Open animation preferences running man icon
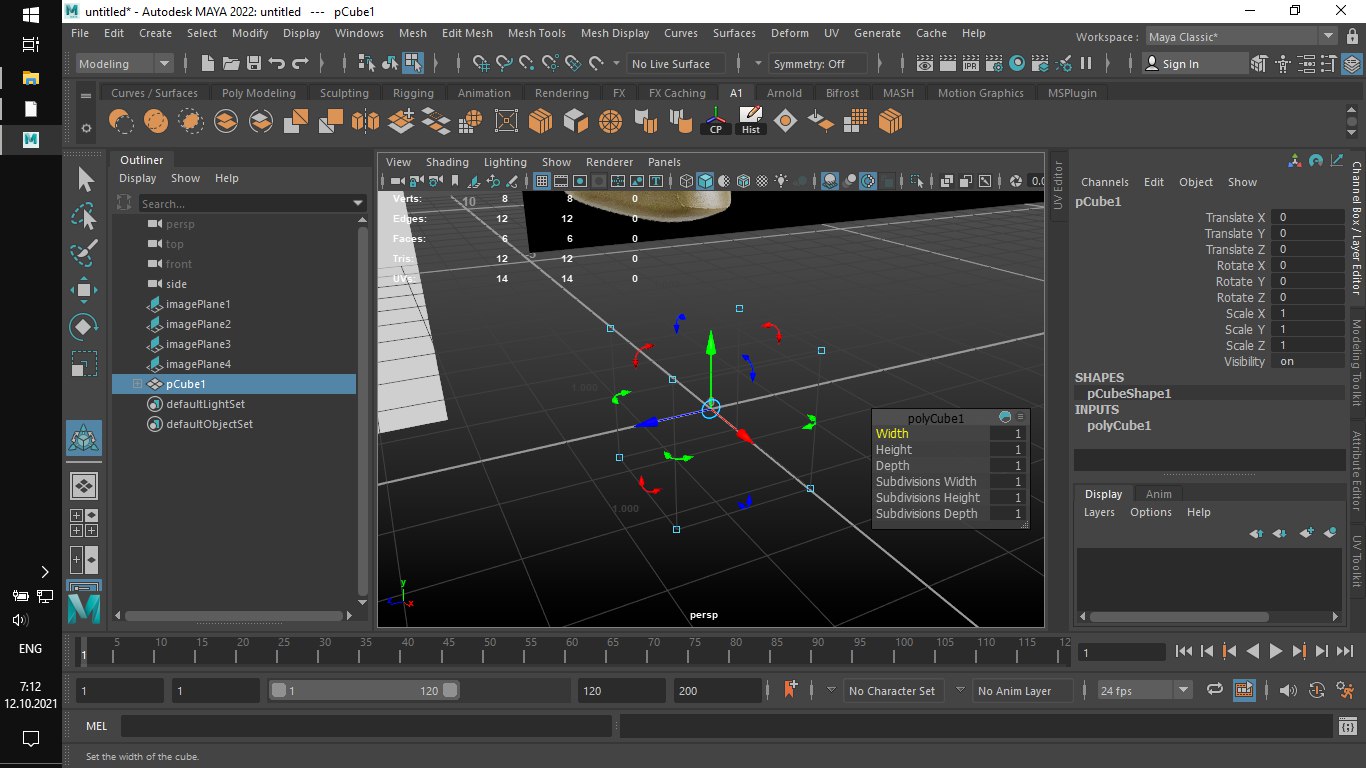The image size is (1366, 768). tap(1345, 690)
